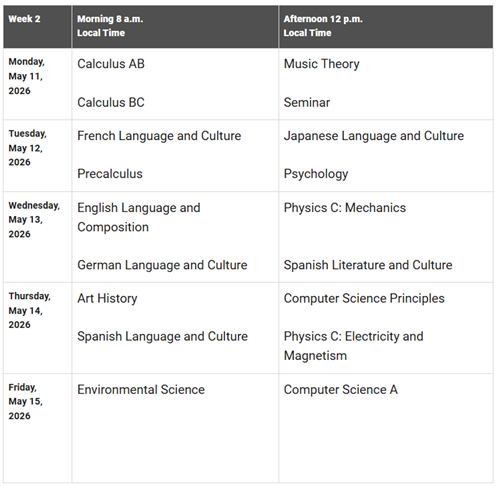Select Psychology exam entry
Screen dimensions: 500x487
point(316,174)
